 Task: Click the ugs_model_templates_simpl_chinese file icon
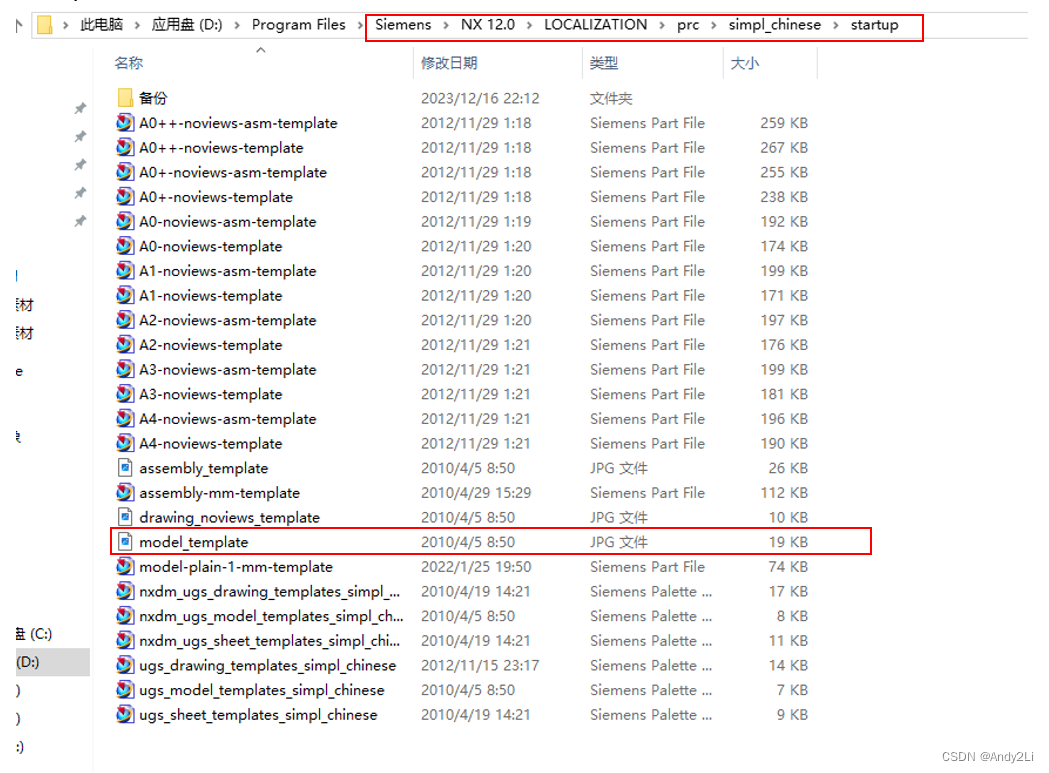tap(124, 690)
